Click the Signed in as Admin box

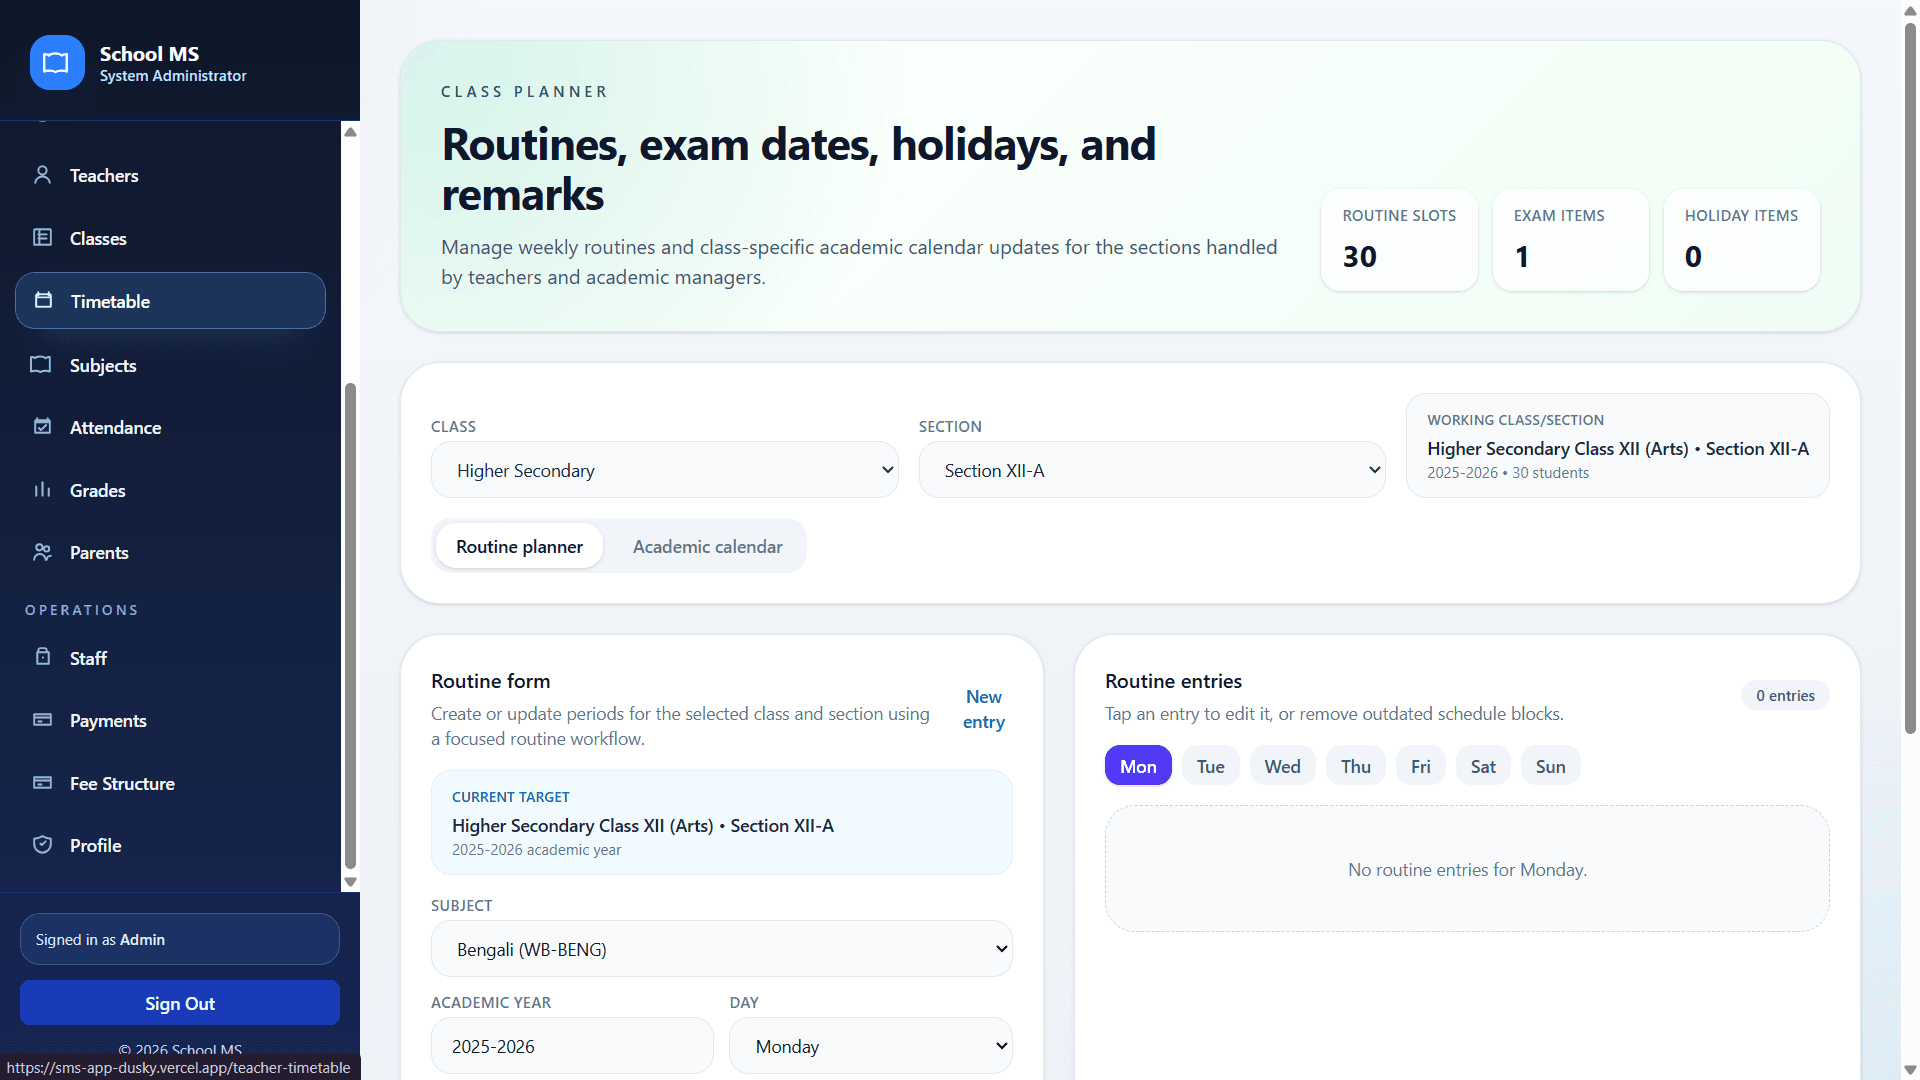coord(180,939)
